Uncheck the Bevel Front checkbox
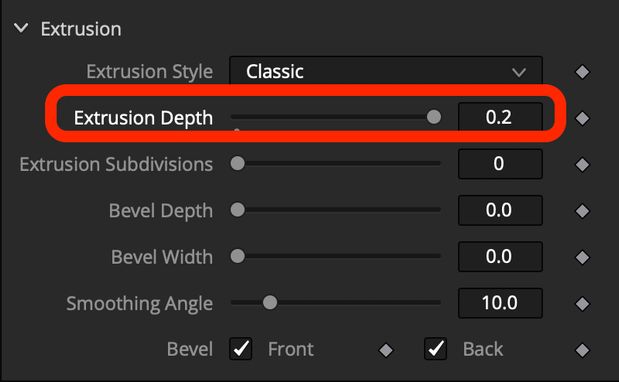 pyautogui.click(x=240, y=349)
